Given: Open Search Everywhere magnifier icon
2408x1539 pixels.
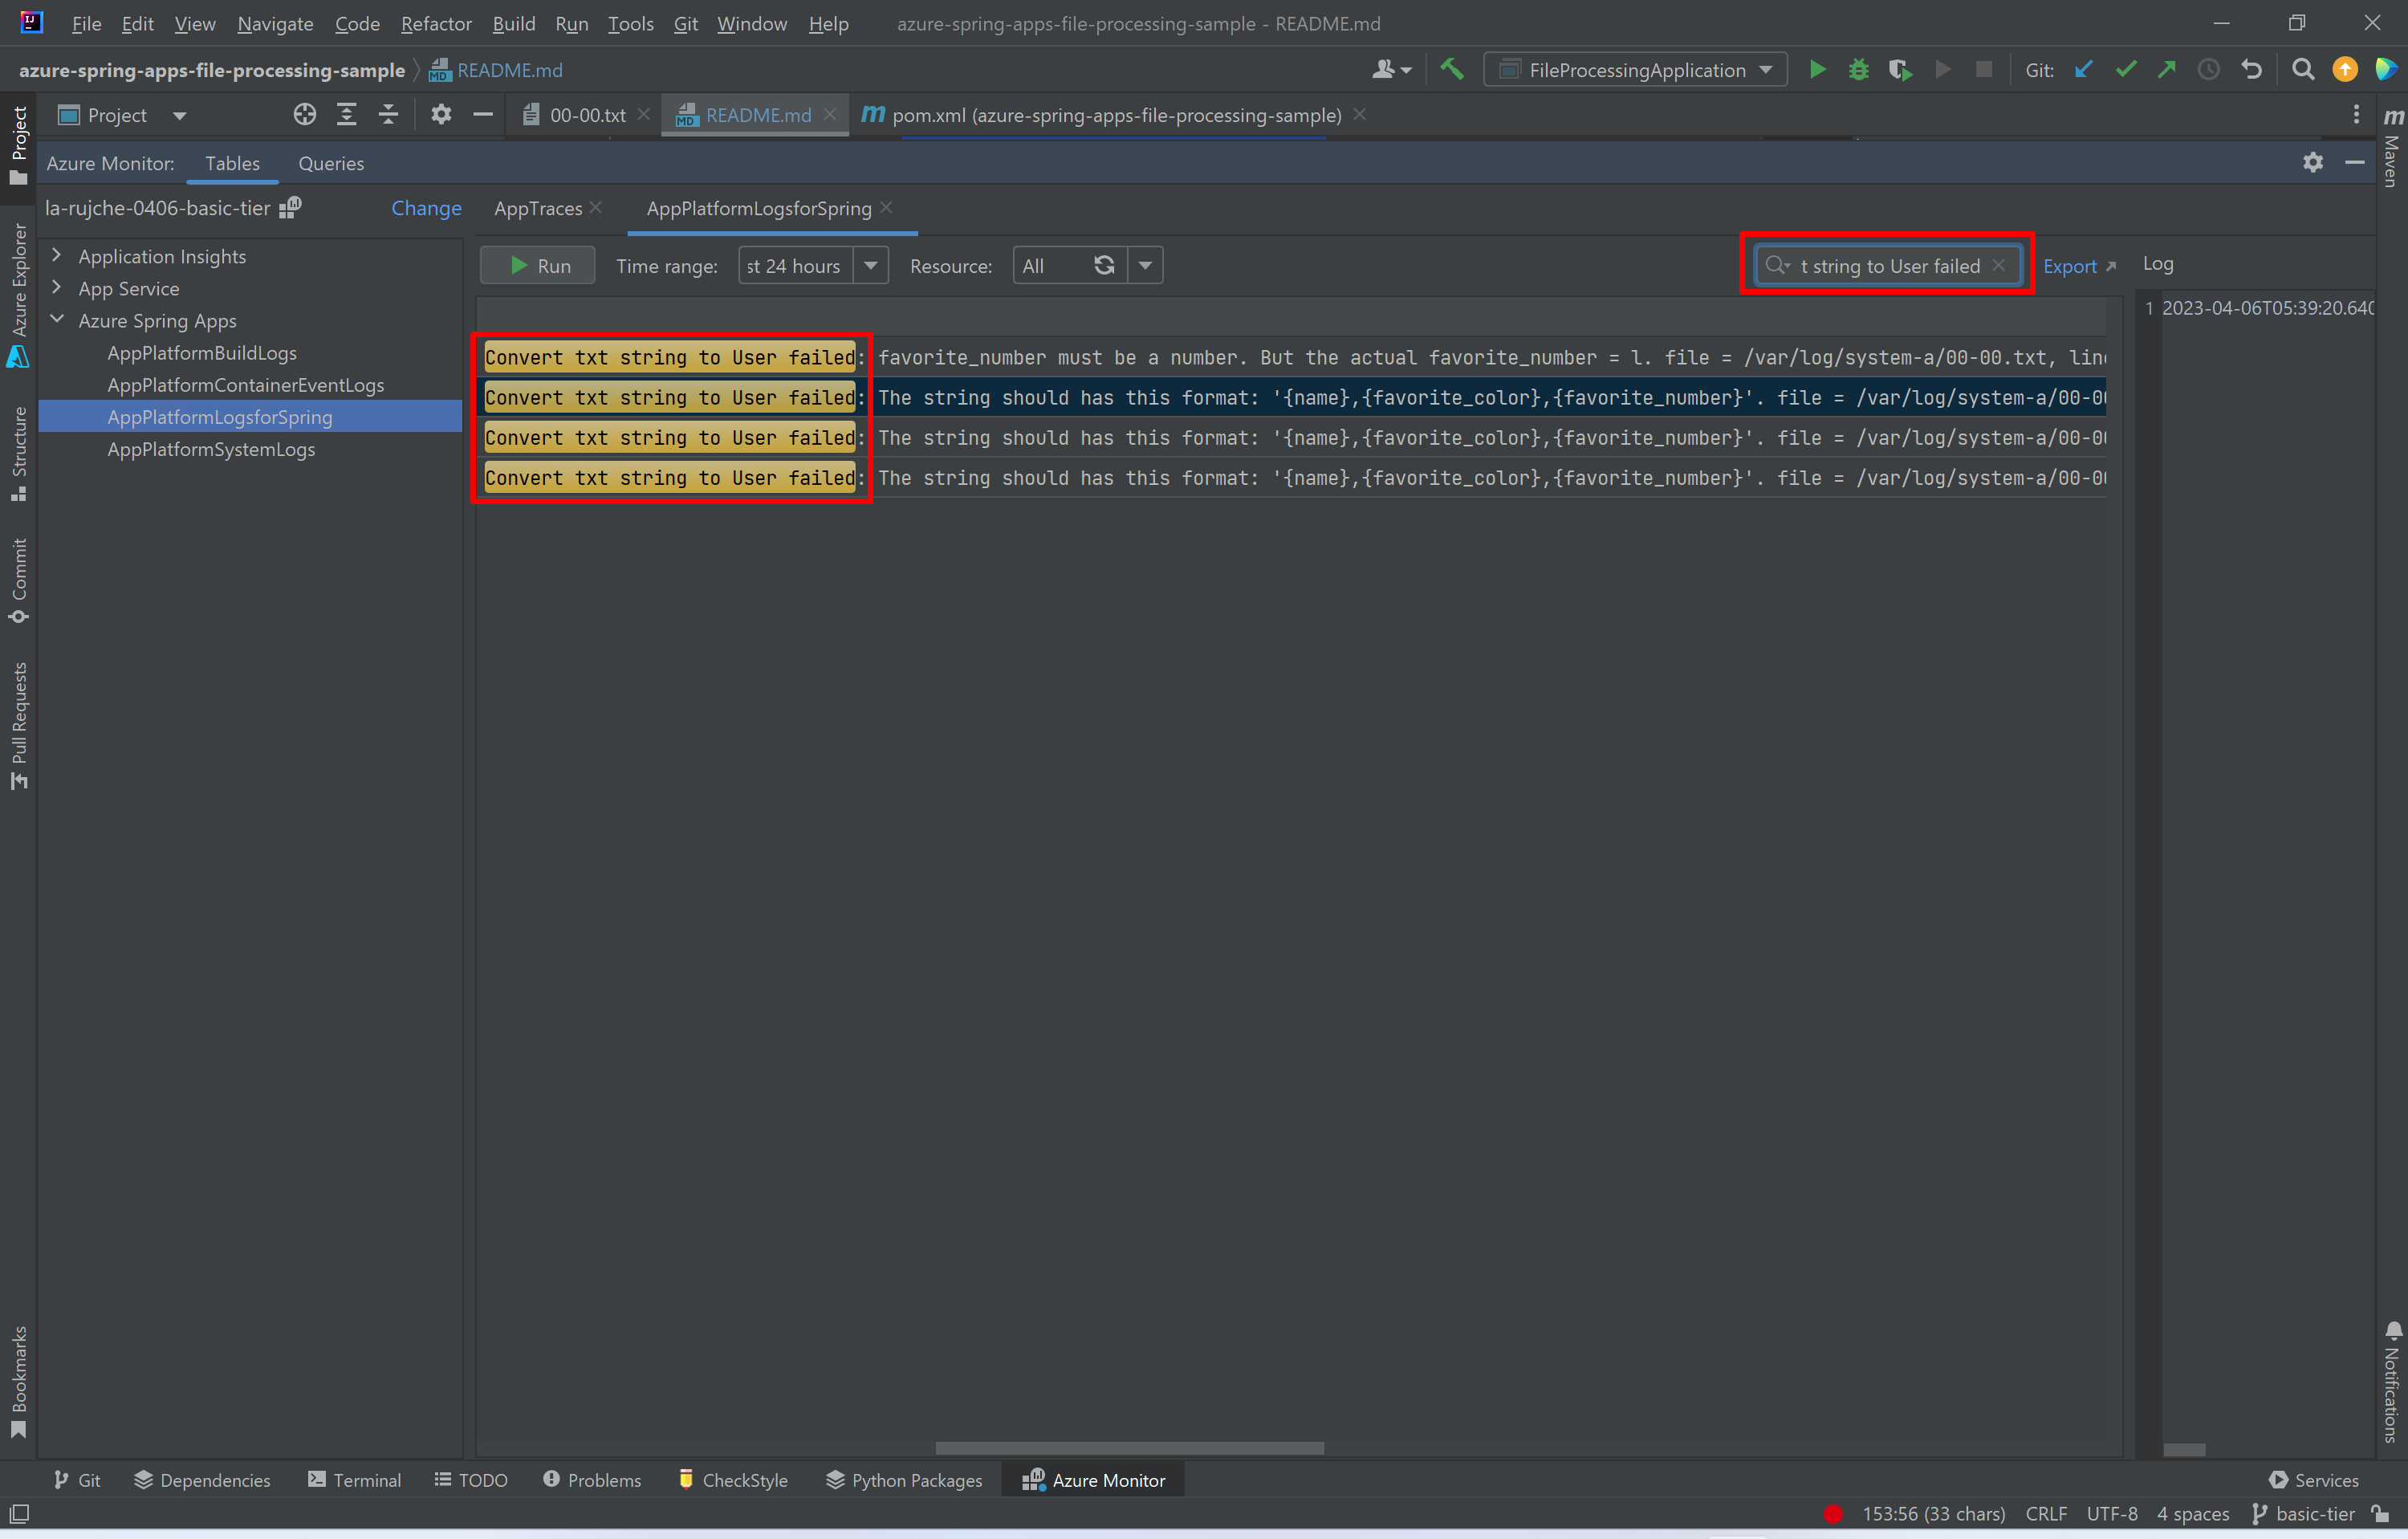Looking at the screenshot, I should point(2302,70).
